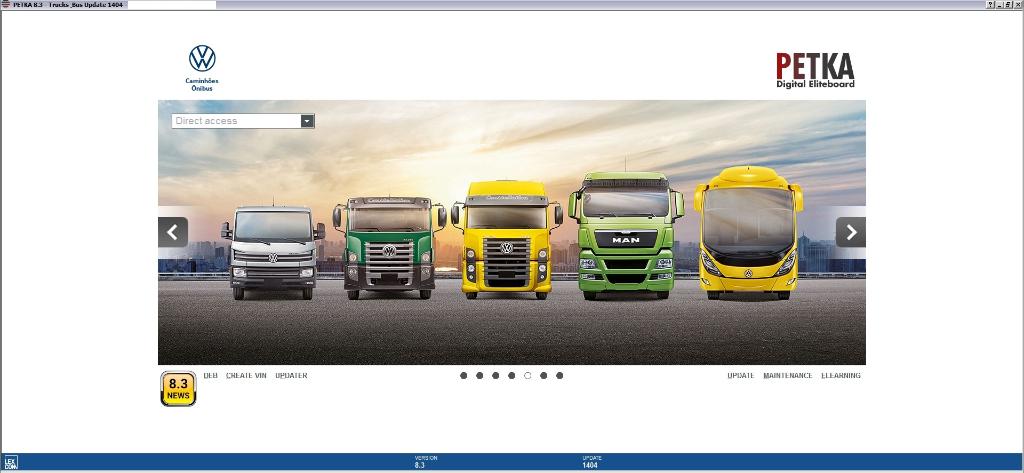Open the eLearning link
The width and height of the screenshot is (1024, 473).
point(841,376)
